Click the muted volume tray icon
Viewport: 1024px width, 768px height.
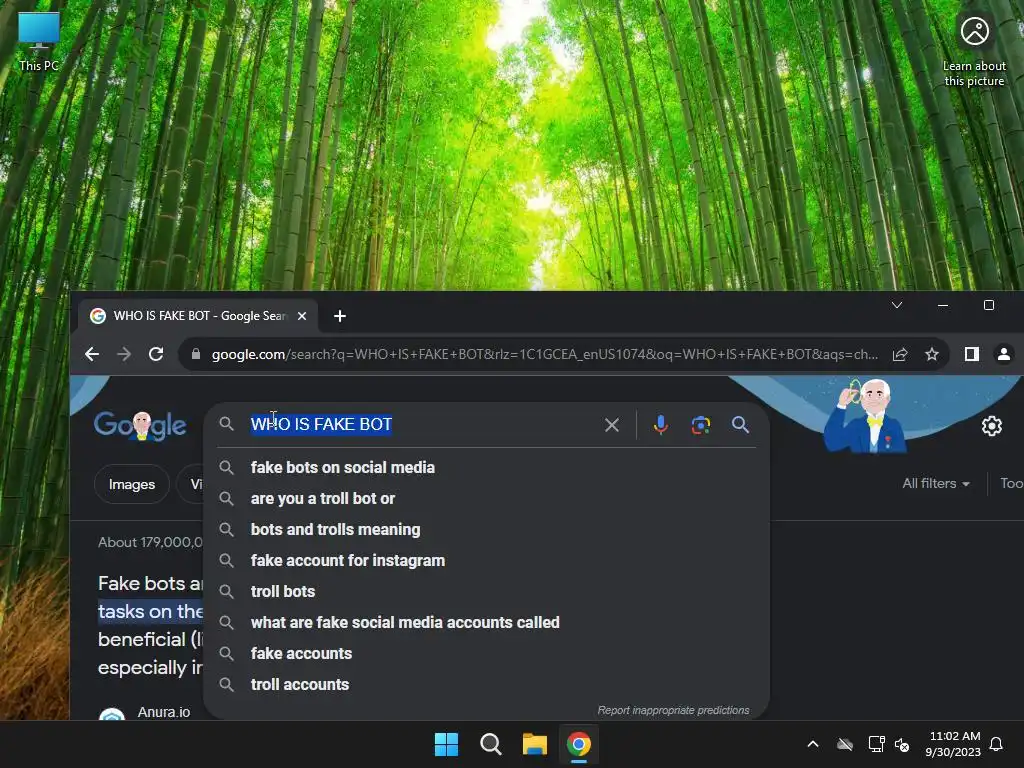click(902, 744)
